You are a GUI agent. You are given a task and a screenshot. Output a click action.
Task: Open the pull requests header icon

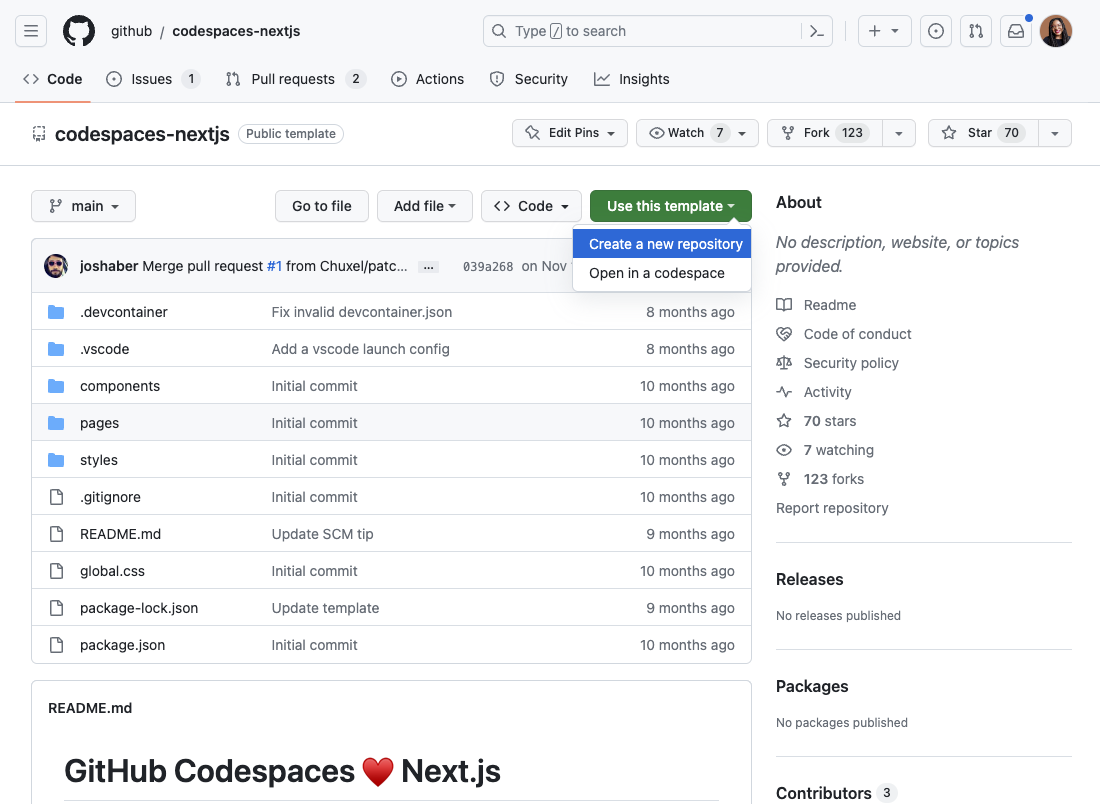(976, 31)
